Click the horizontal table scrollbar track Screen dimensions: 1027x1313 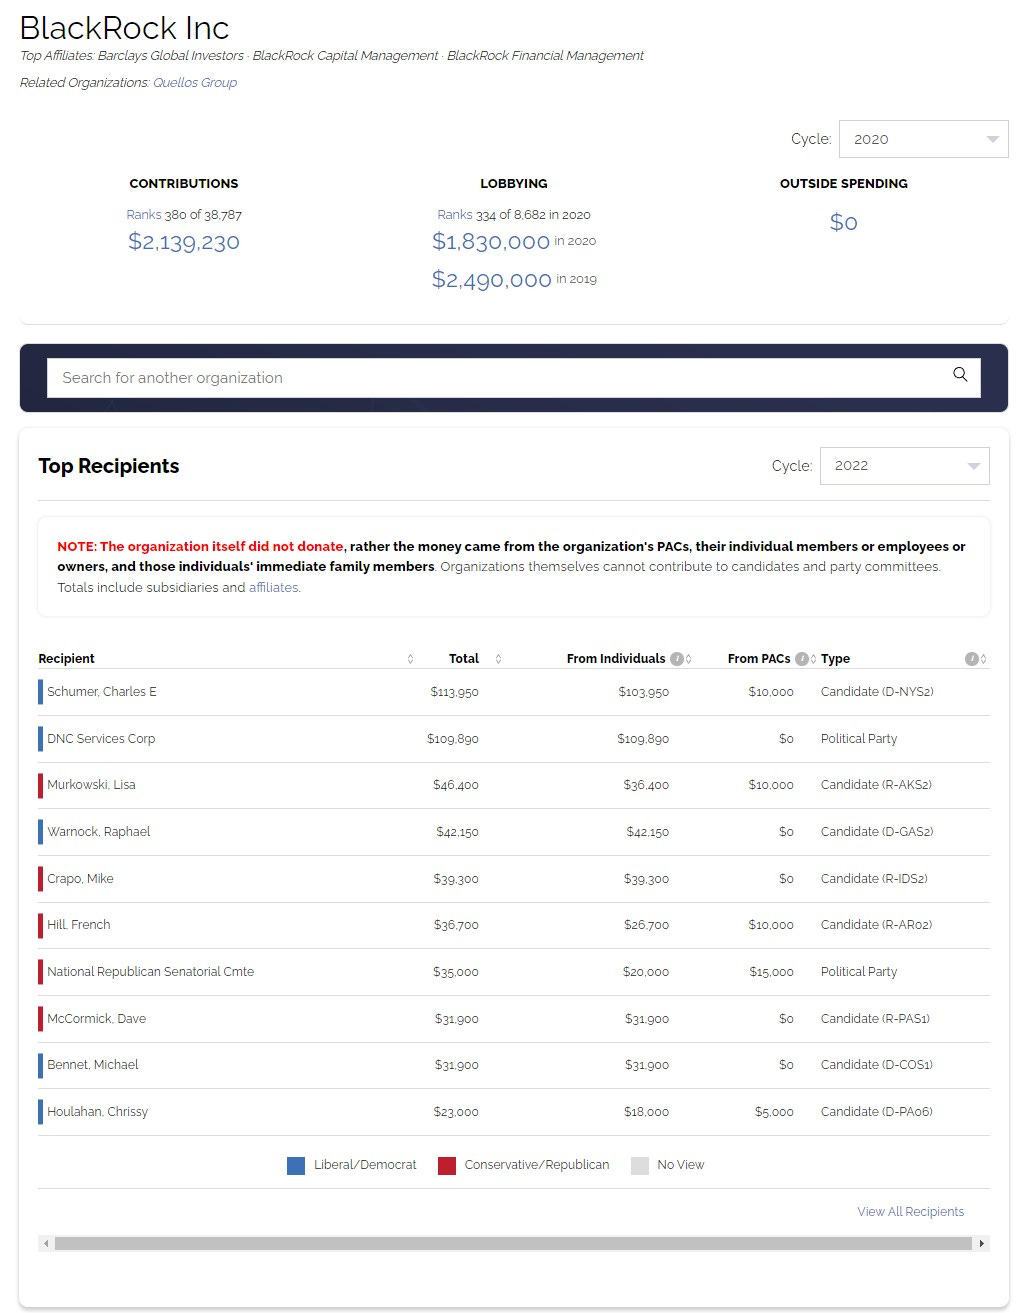pyautogui.click(x=513, y=1244)
